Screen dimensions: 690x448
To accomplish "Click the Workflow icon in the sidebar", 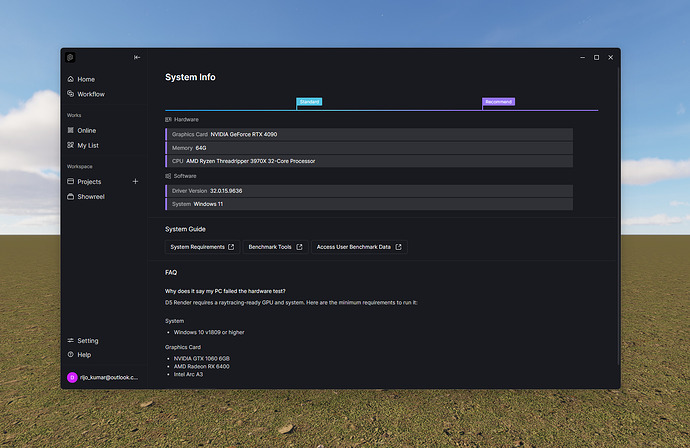I will [x=70, y=94].
